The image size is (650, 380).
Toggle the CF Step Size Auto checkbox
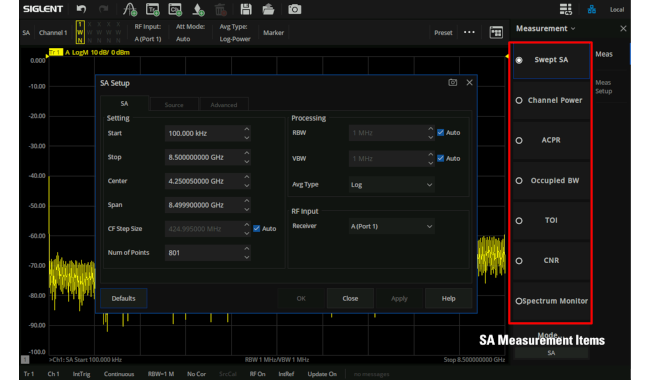tap(257, 229)
